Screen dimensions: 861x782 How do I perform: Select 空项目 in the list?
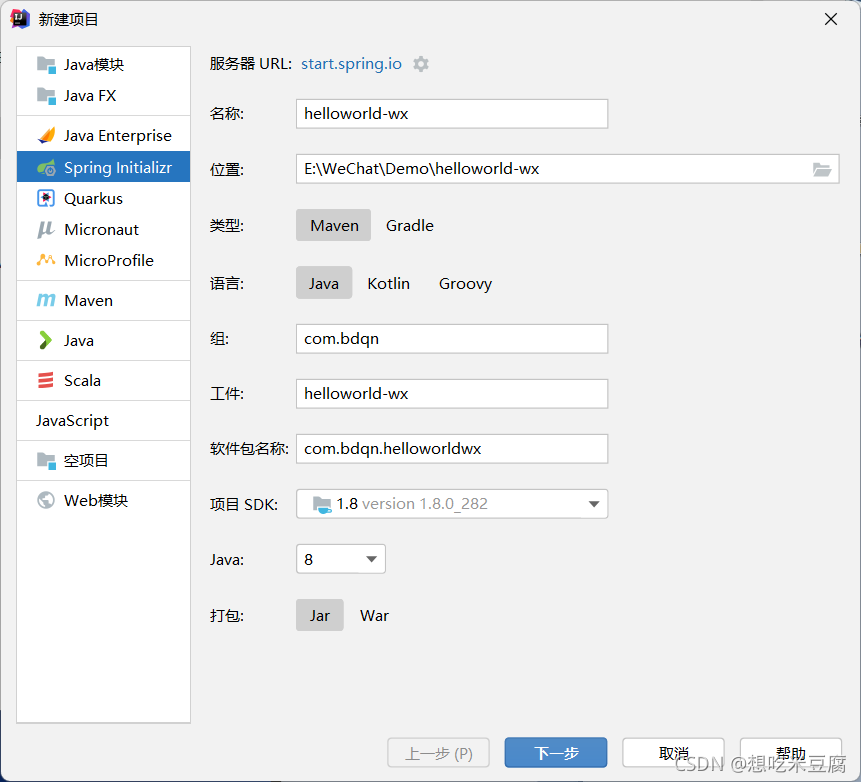point(104,461)
